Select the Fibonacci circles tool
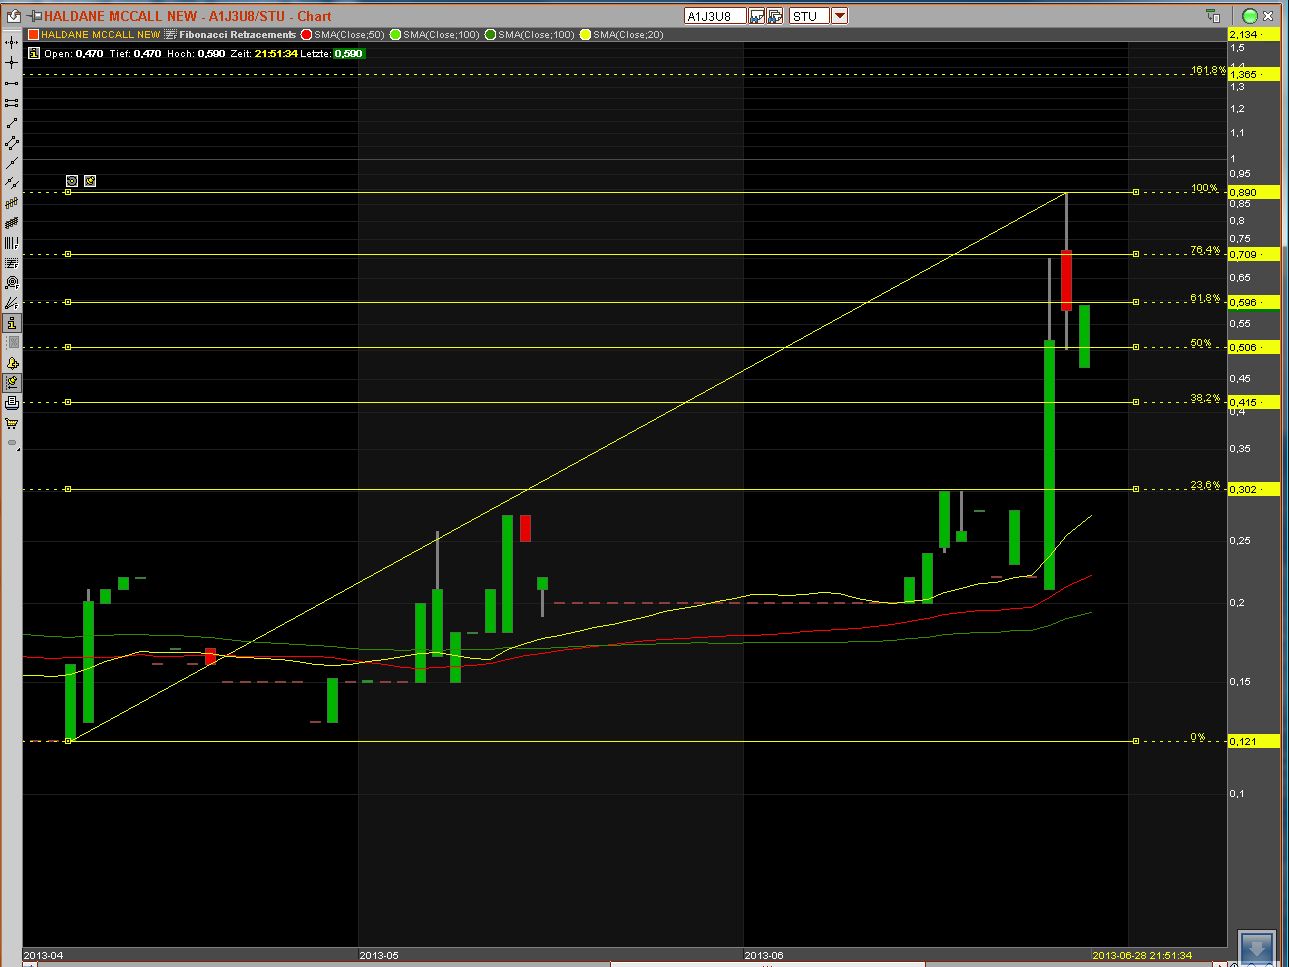Image resolution: width=1289 pixels, height=967 pixels. [x=12, y=283]
